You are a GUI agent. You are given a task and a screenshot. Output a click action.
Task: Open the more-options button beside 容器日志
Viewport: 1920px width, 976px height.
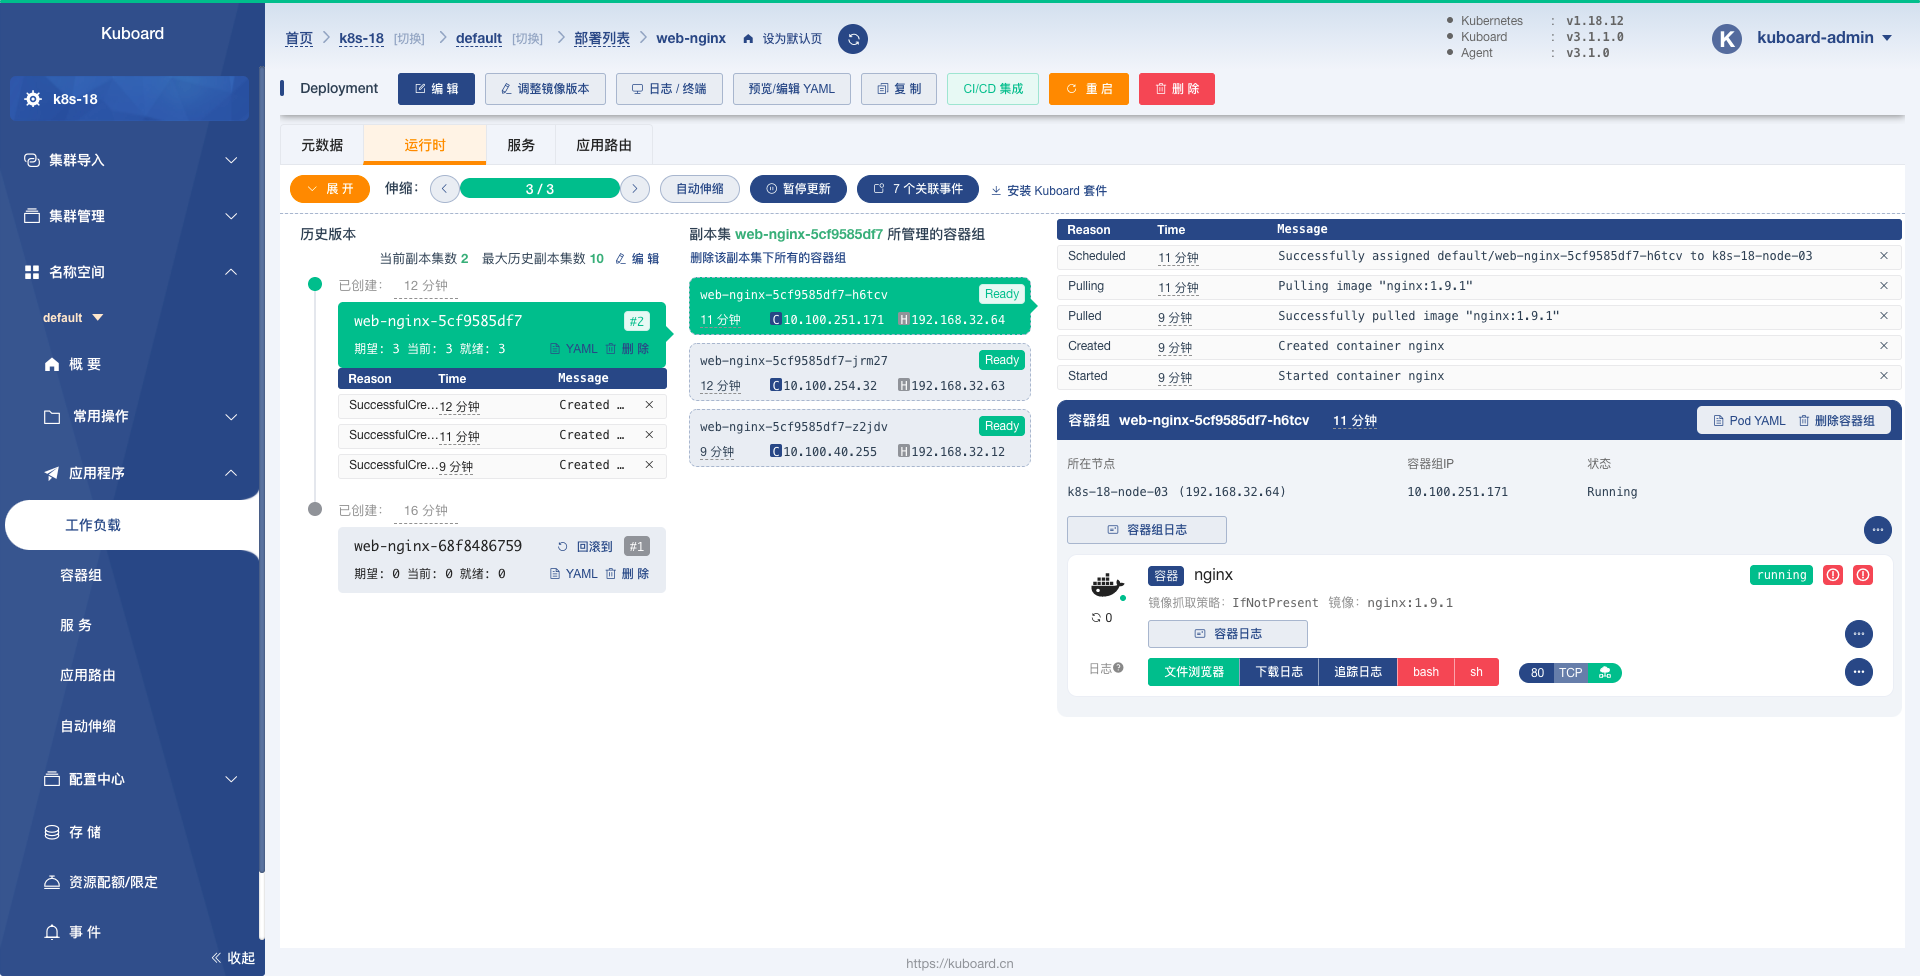pos(1858,634)
